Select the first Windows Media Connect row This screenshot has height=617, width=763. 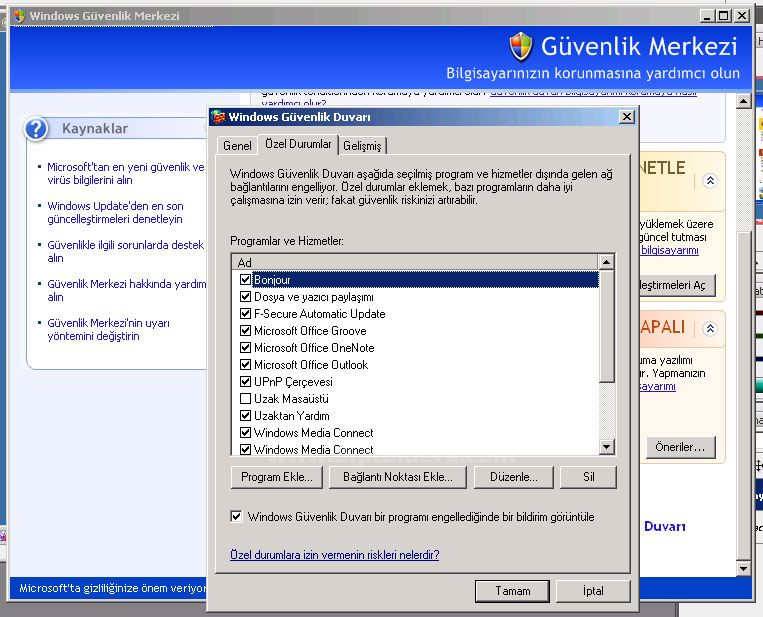(x=415, y=433)
